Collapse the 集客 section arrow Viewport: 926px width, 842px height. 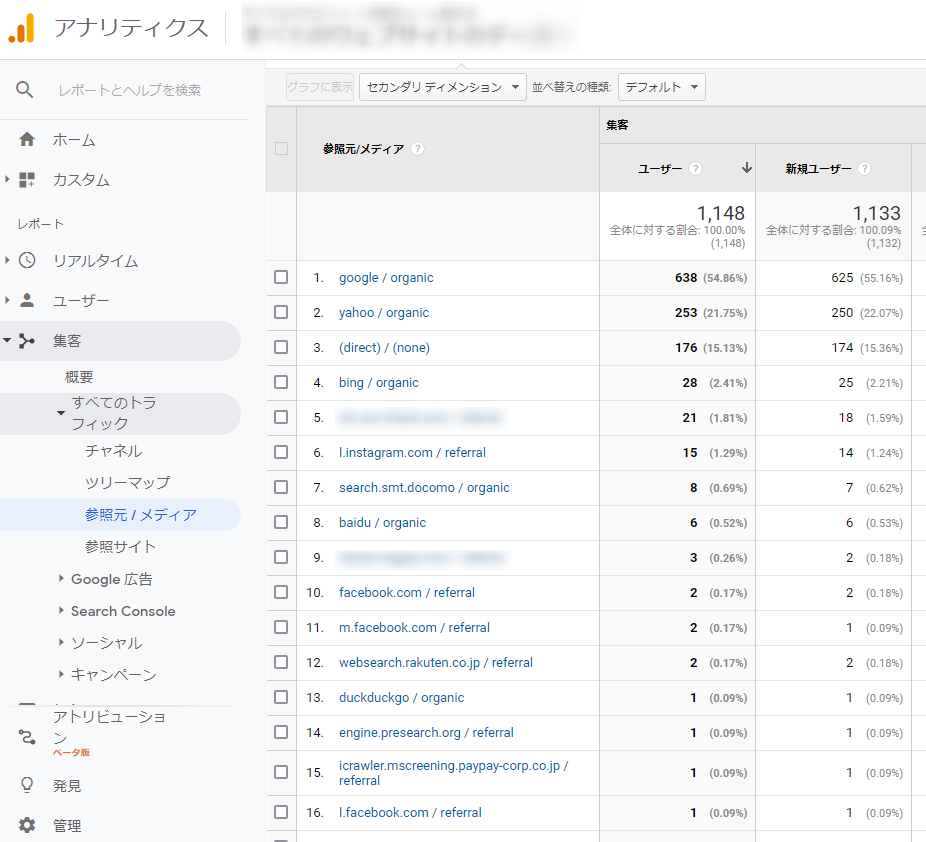[x=7, y=340]
